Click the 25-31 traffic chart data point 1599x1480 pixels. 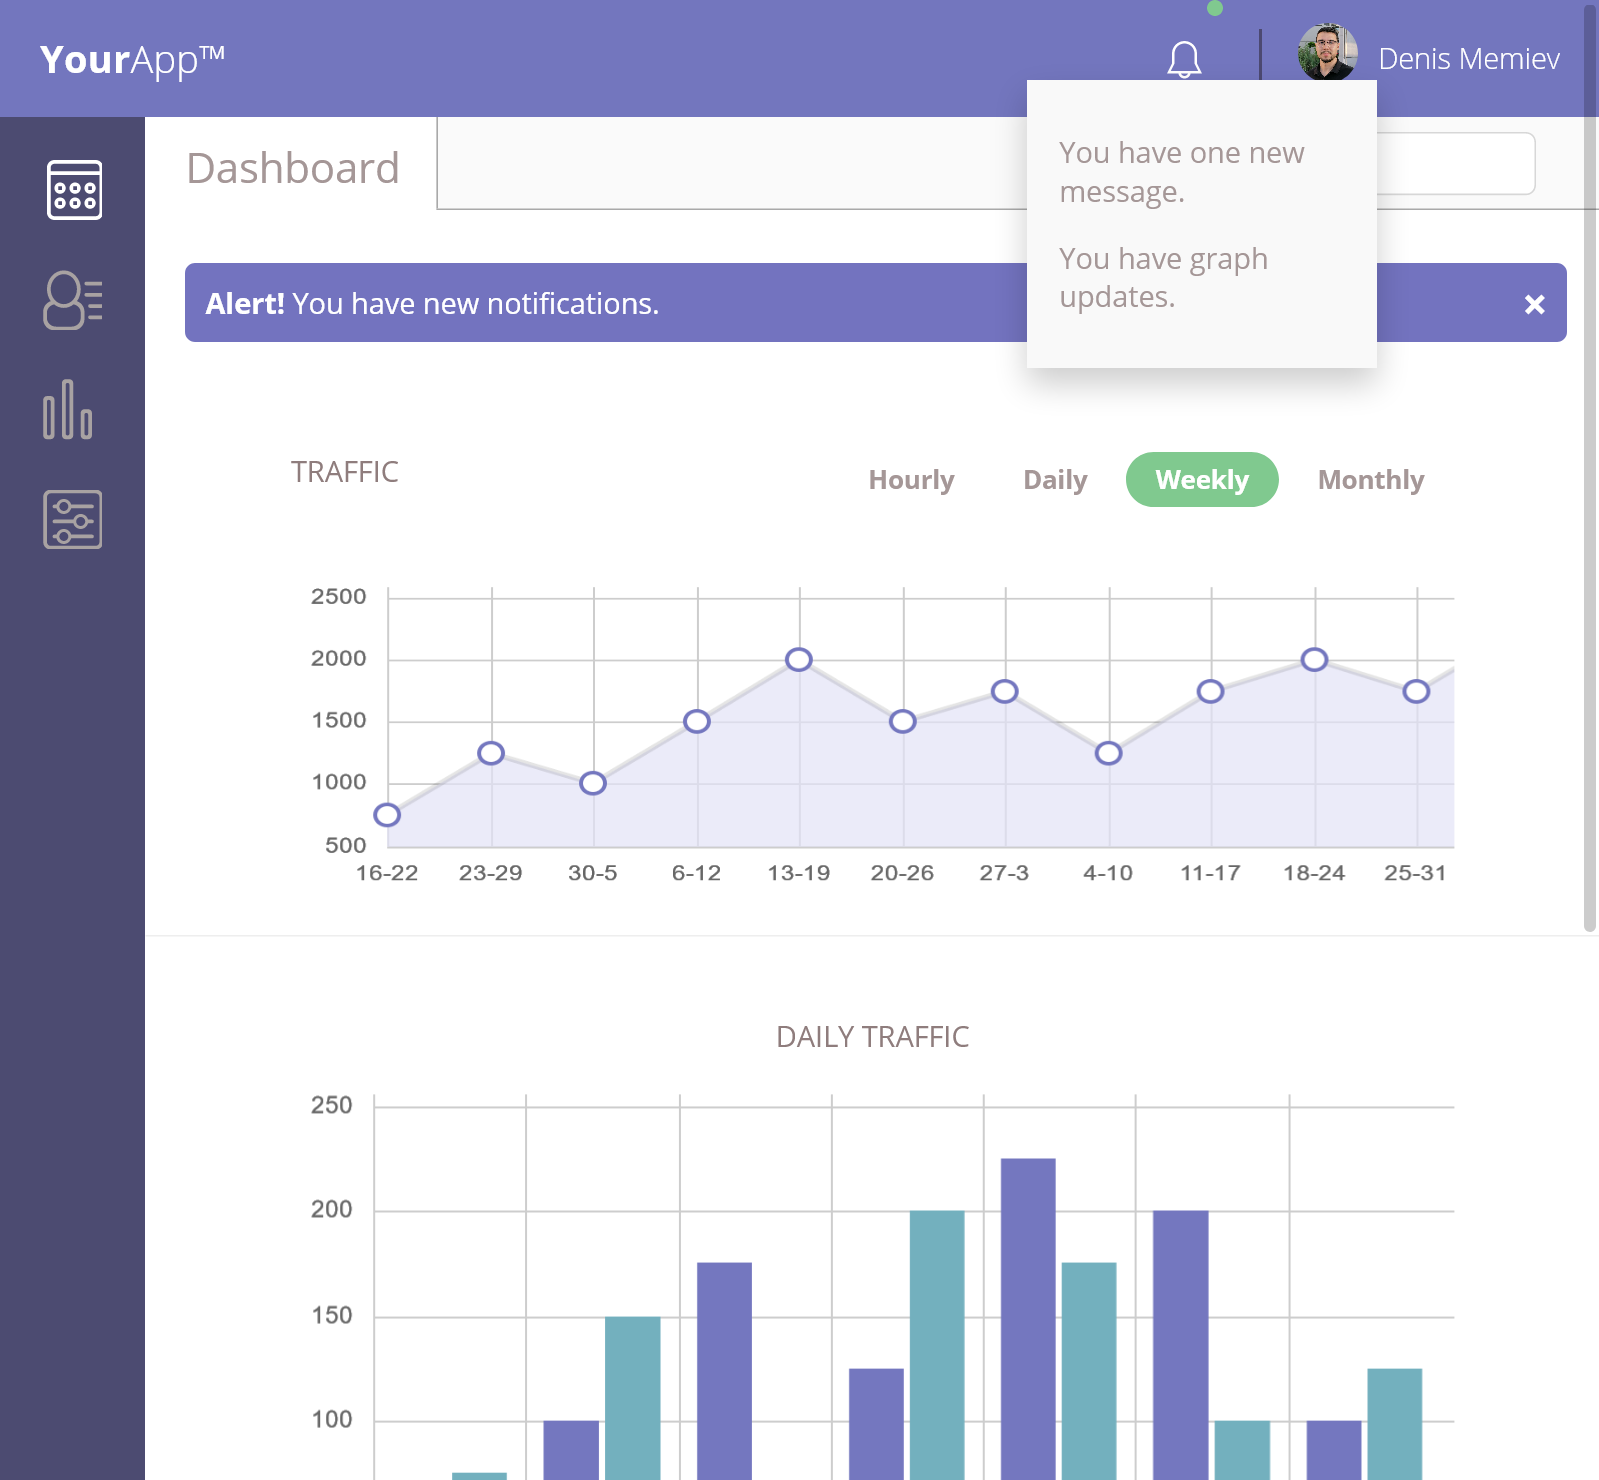tap(1416, 691)
